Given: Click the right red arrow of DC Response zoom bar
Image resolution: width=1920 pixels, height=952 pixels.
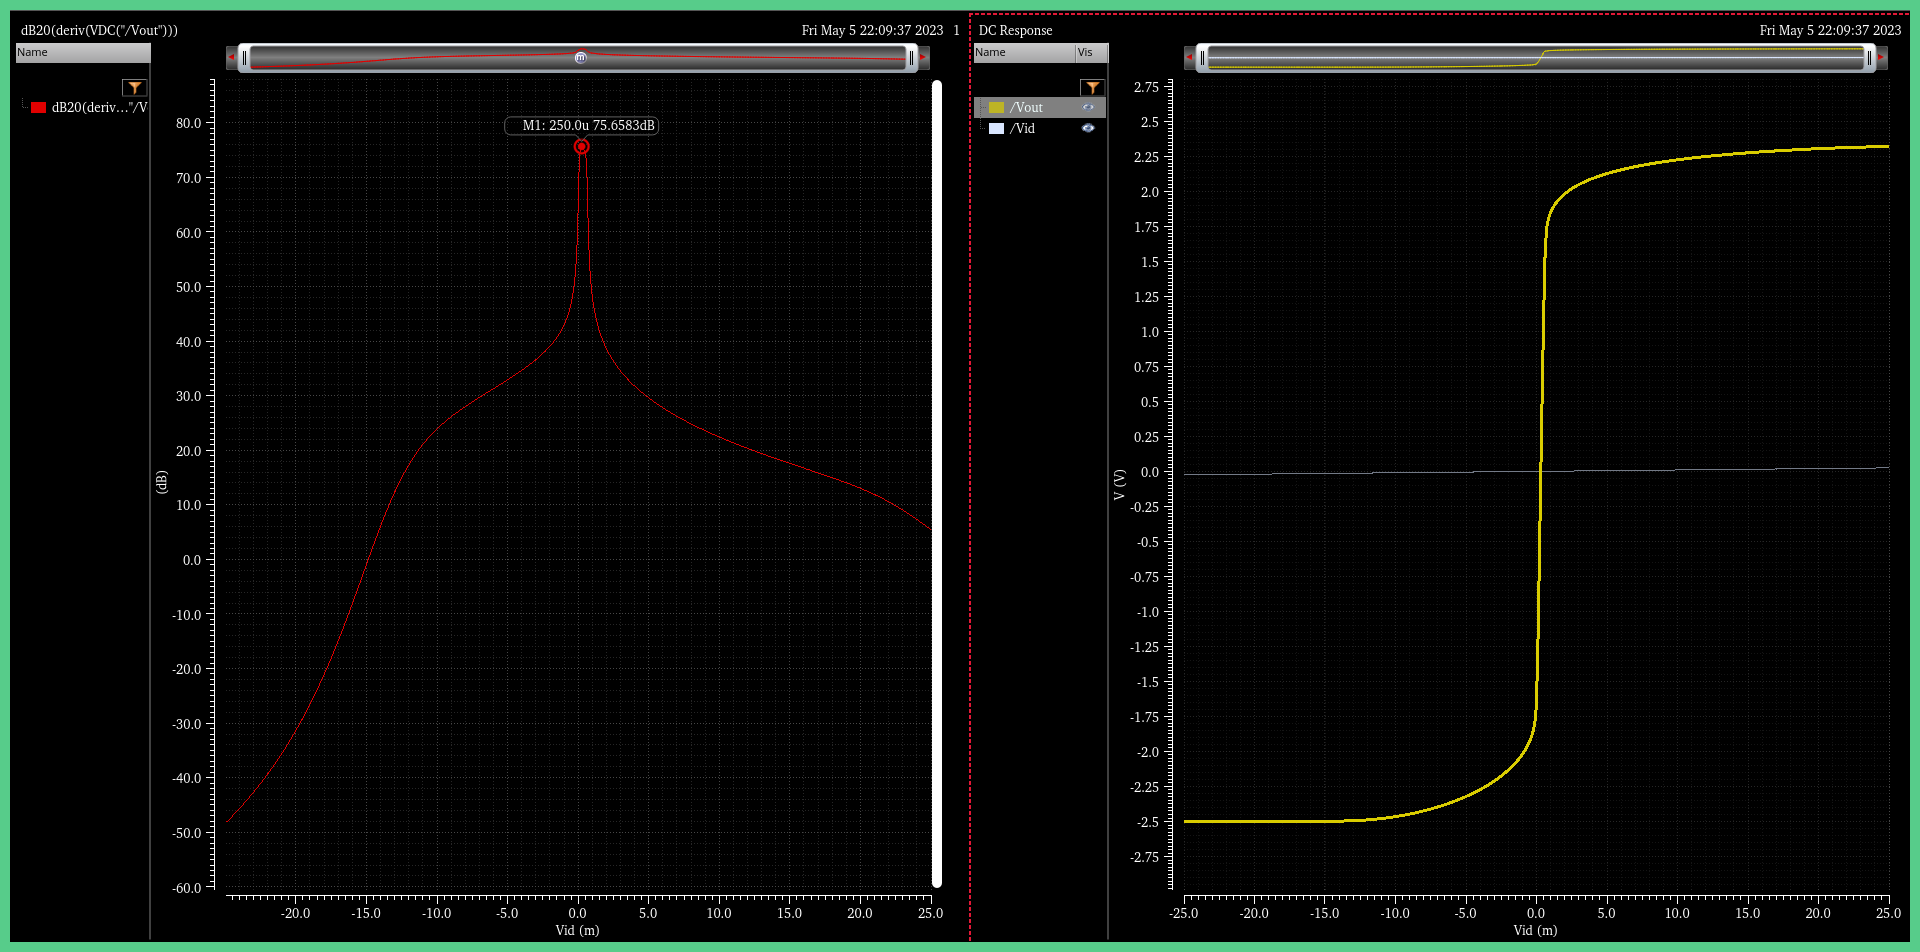Looking at the screenshot, I should tap(1881, 58).
